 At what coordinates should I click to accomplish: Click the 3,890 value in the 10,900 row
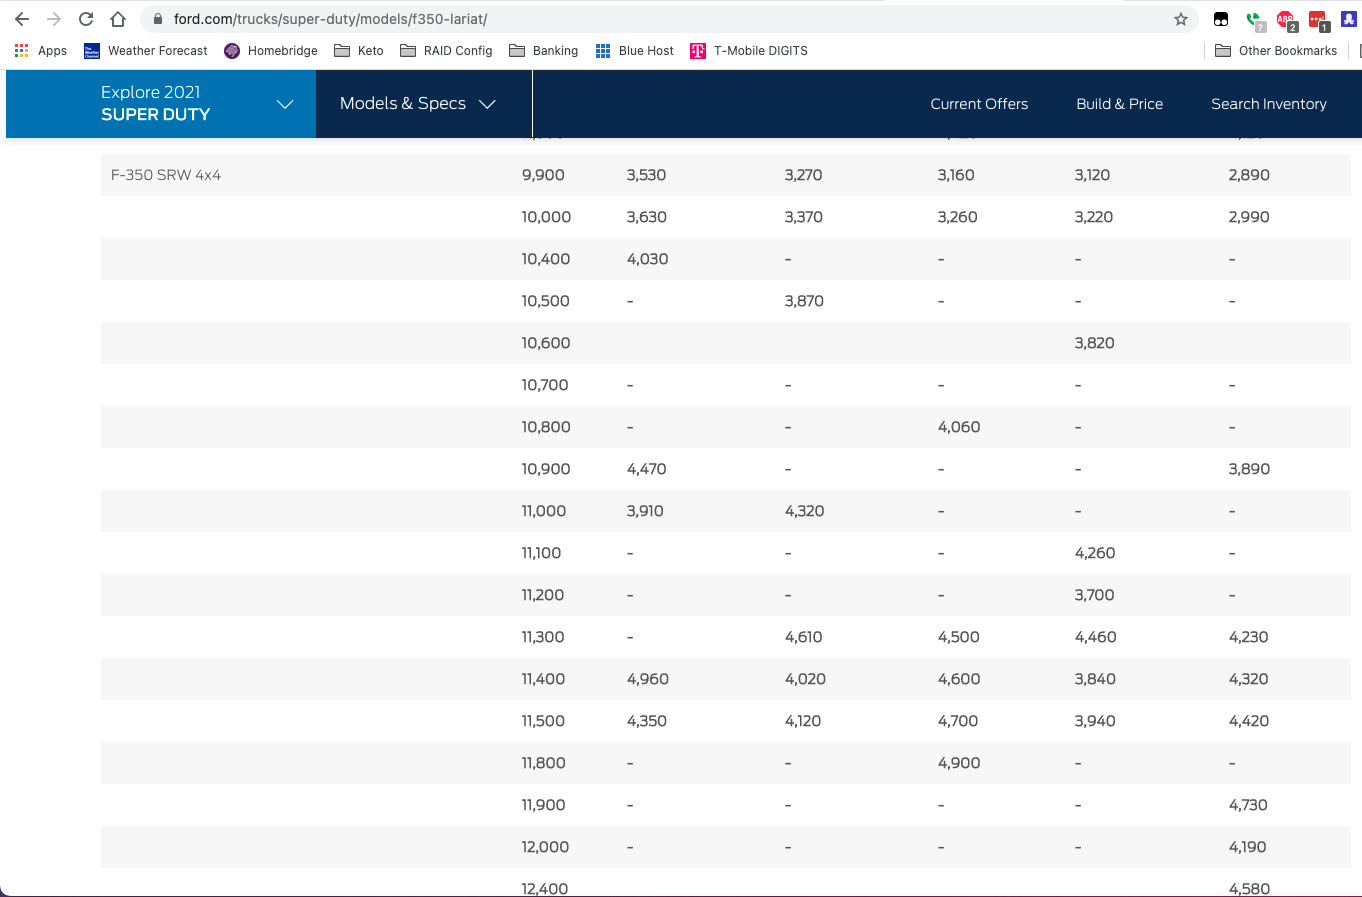pos(1249,469)
